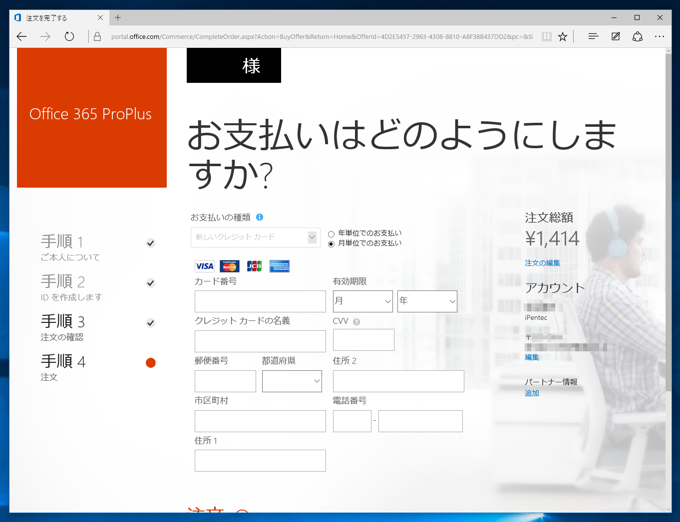Open a new tab with plus button
This screenshot has width=680, height=522.
tap(118, 18)
